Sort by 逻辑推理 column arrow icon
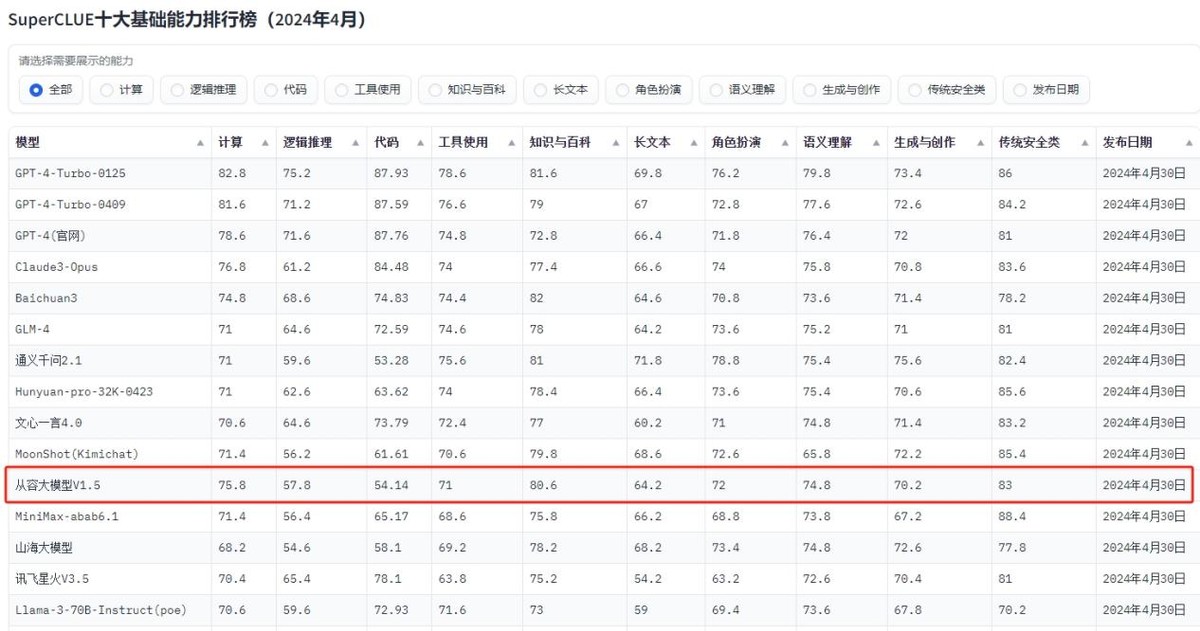Screen dimensions: 1200x631 [x=356, y=143]
